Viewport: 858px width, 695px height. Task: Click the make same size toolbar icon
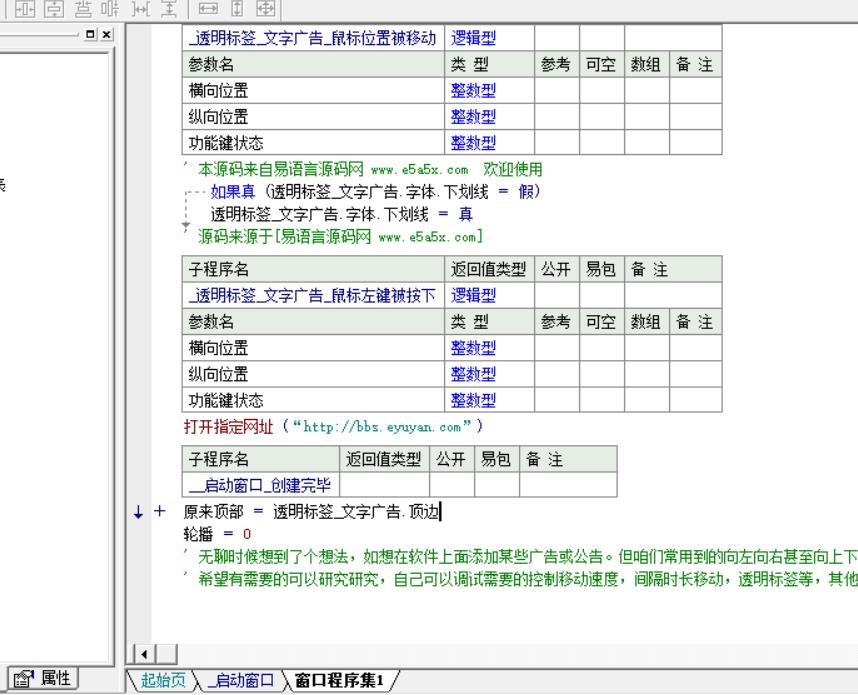click(266, 8)
